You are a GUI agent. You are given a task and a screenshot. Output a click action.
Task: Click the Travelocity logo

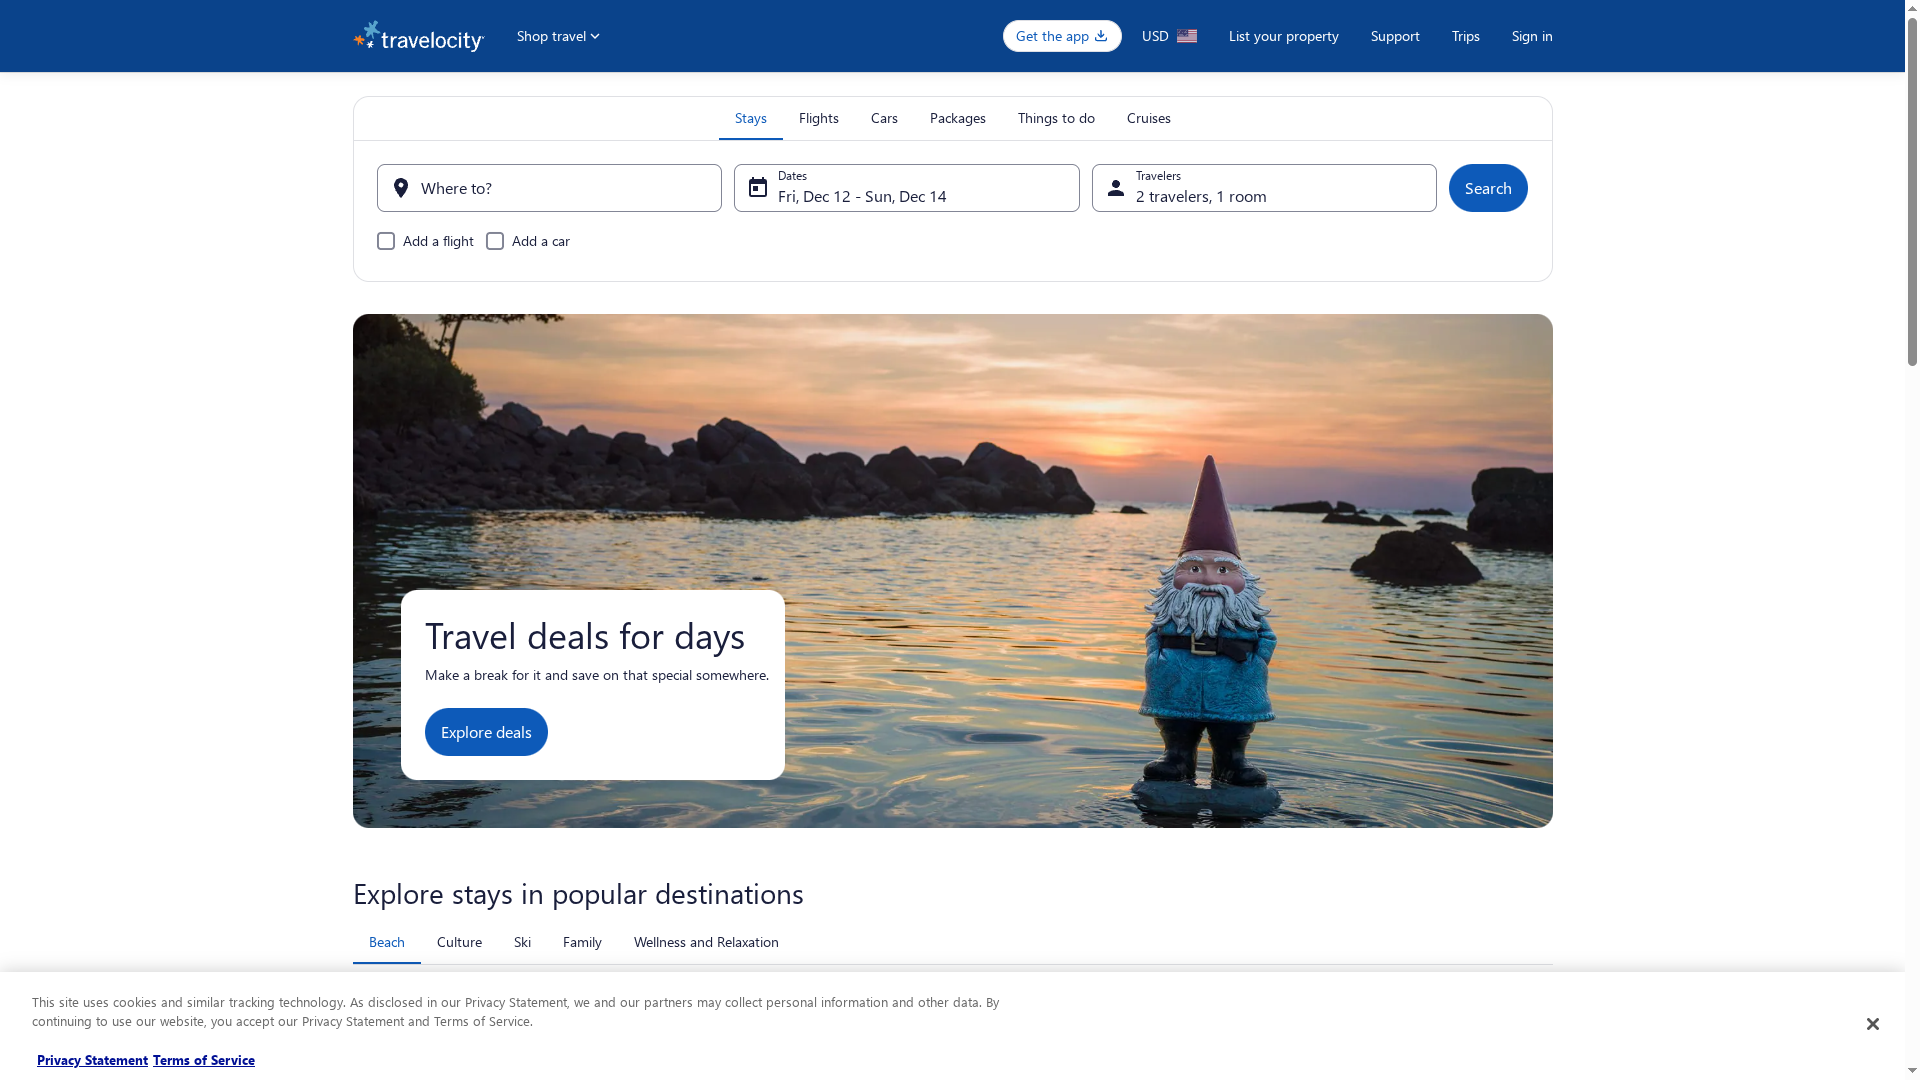click(x=418, y=36)
